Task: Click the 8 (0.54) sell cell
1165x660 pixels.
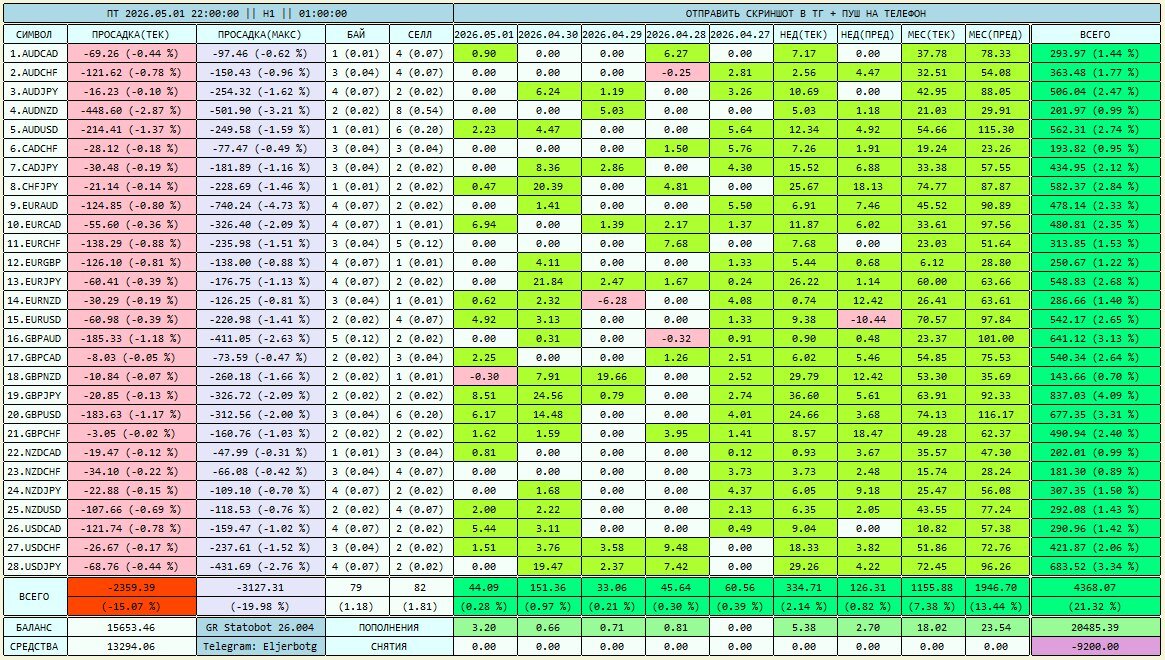Action: 421,111
